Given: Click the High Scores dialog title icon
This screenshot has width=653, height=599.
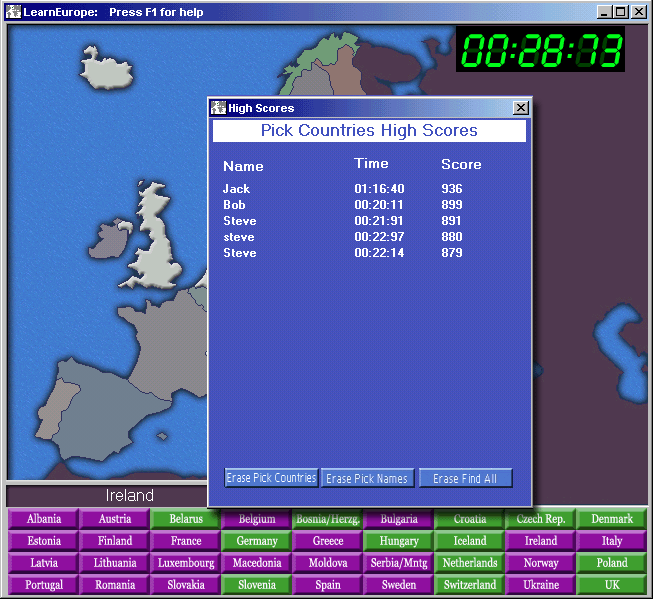Looking at the screenshot, I should pos(218,108).
